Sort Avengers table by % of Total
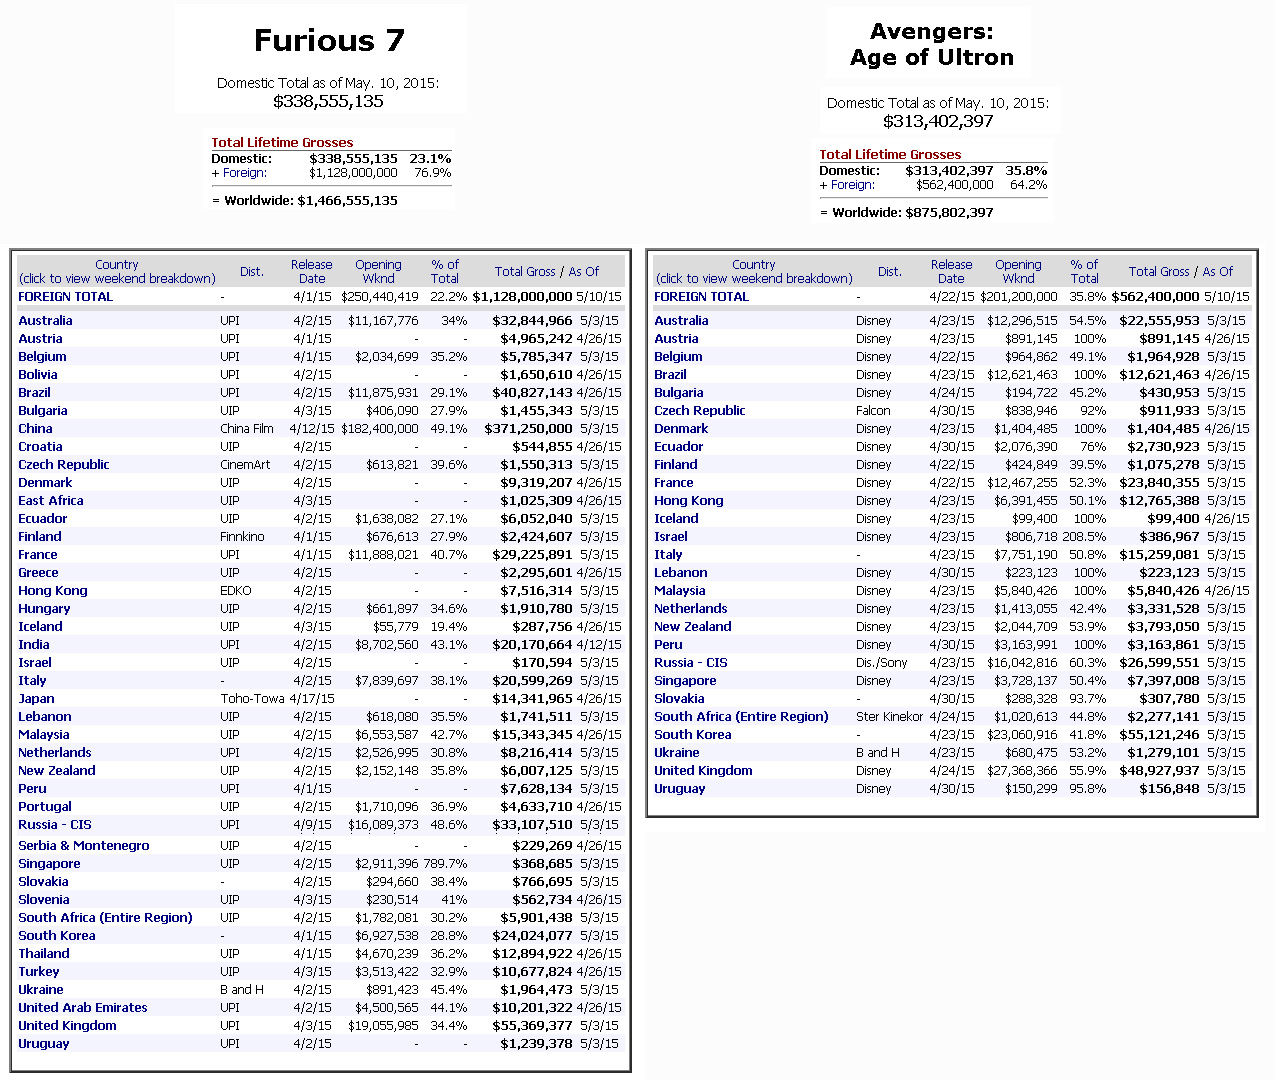 click(1084, 272)
